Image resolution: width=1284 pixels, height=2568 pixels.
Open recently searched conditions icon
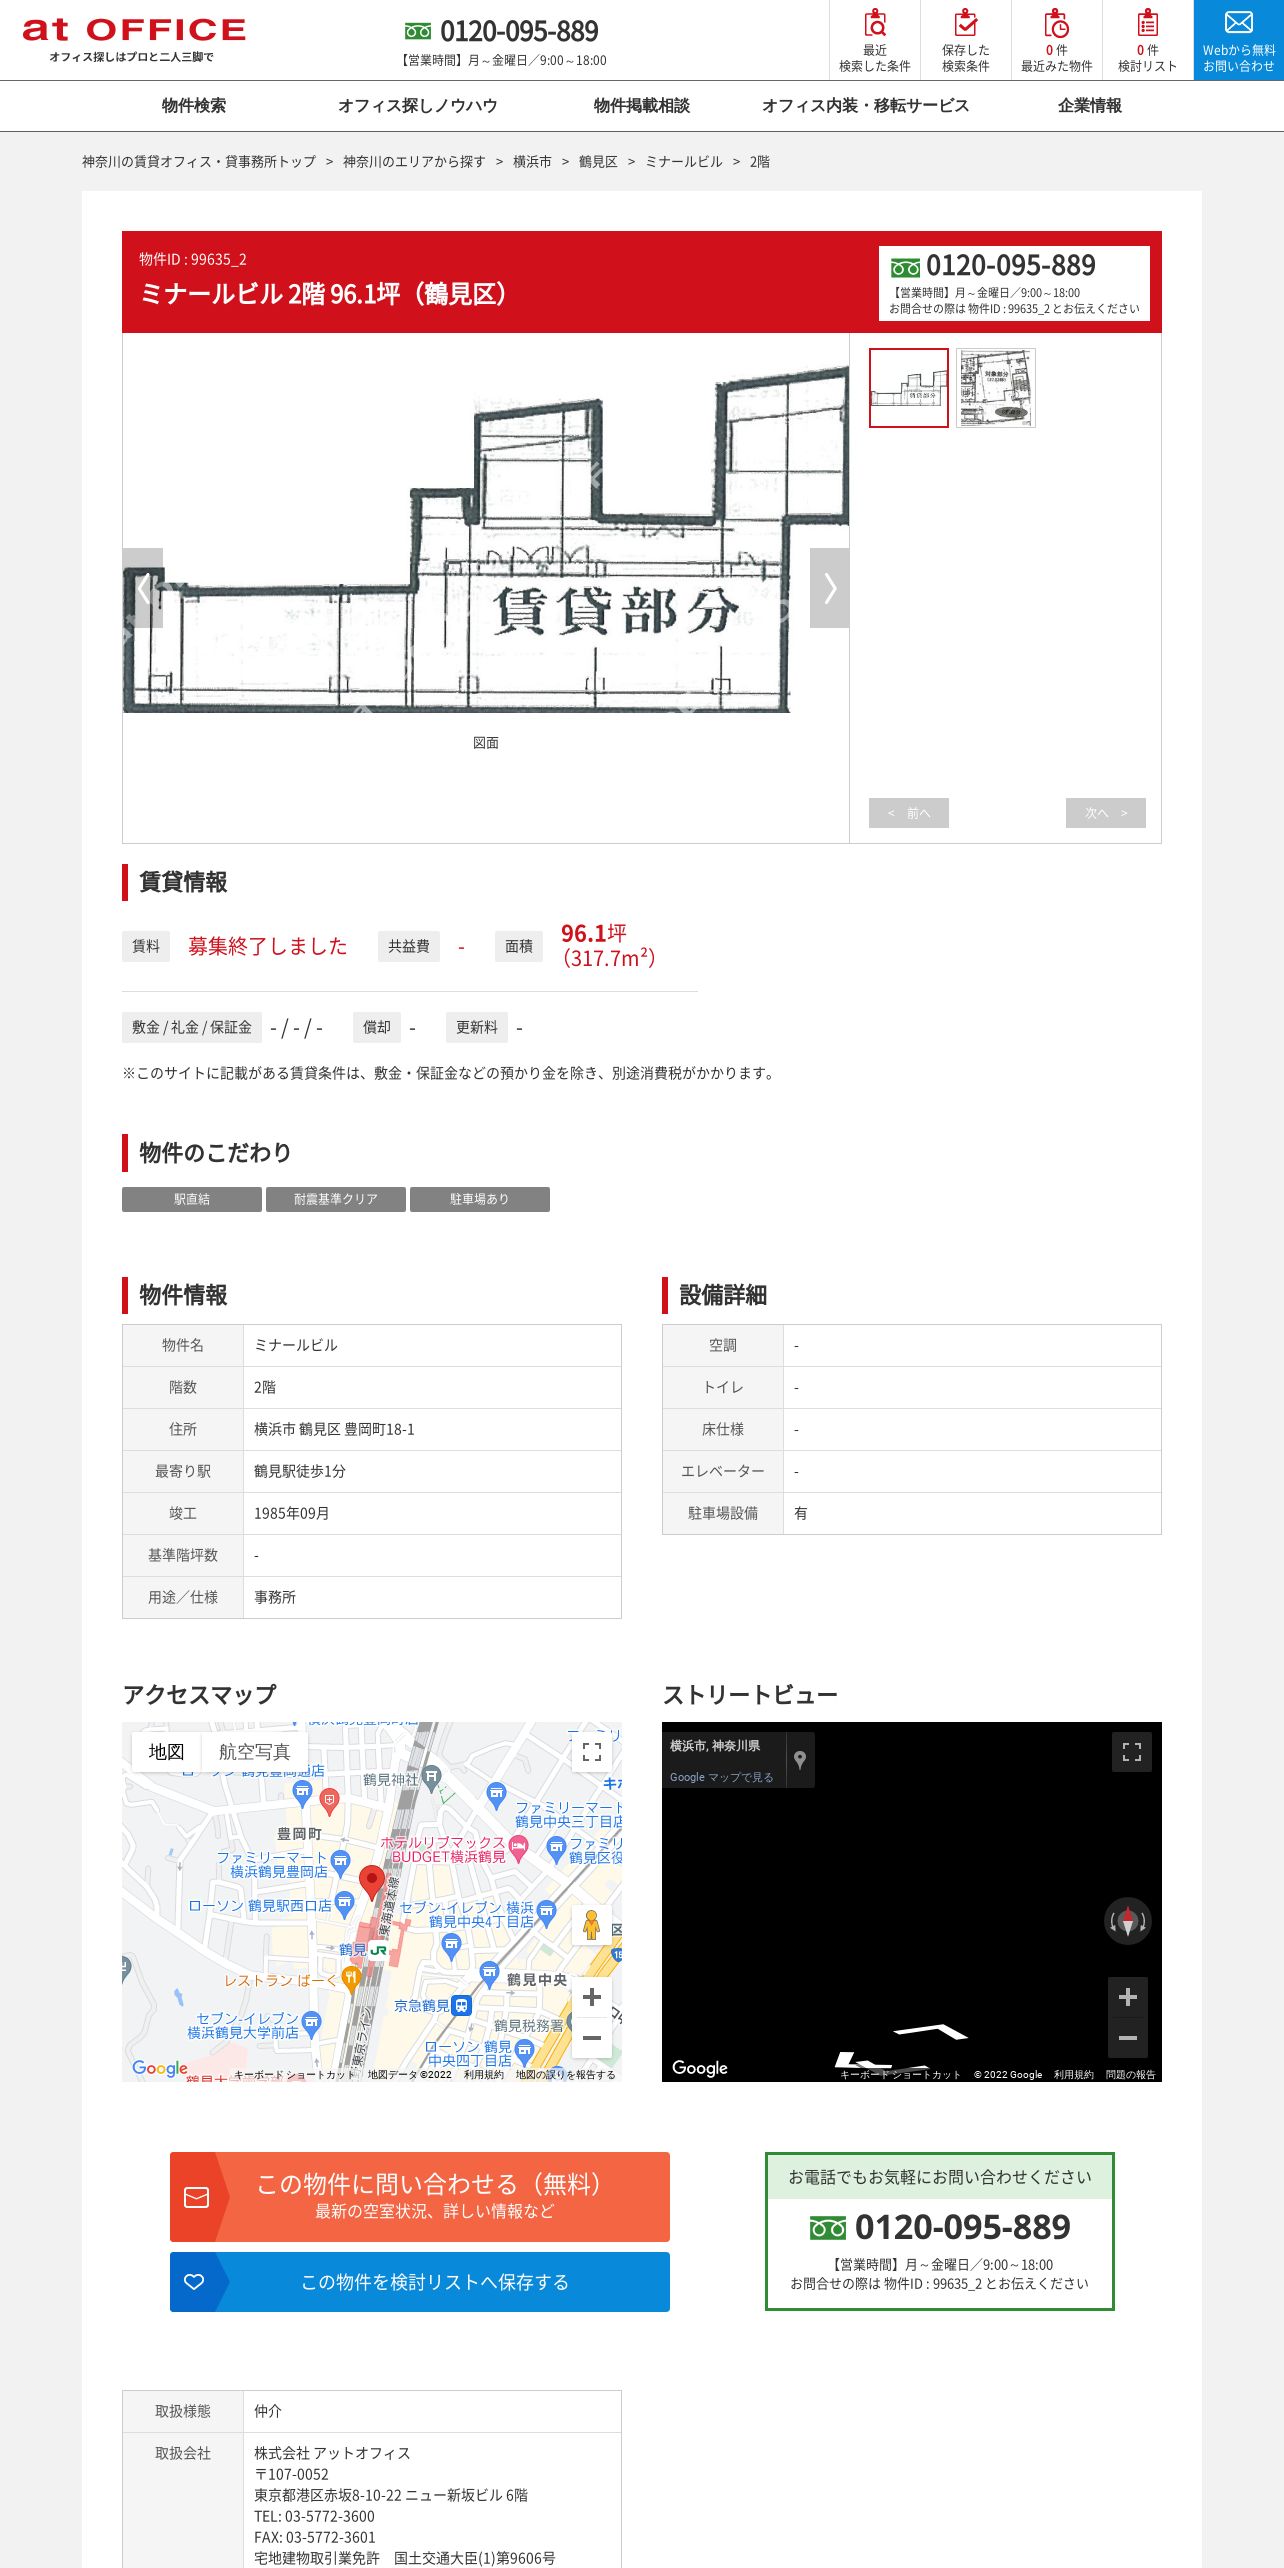tap(874, 40)
